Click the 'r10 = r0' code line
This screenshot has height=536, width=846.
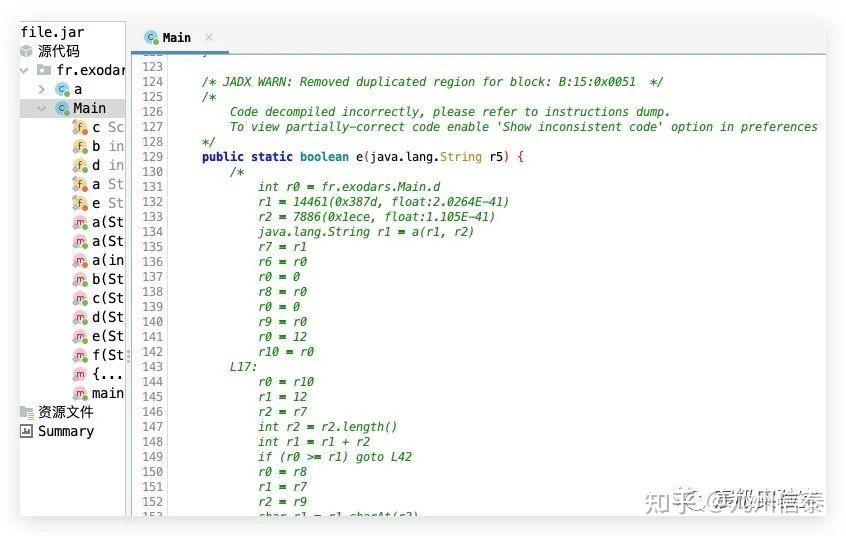pos(286,352)
